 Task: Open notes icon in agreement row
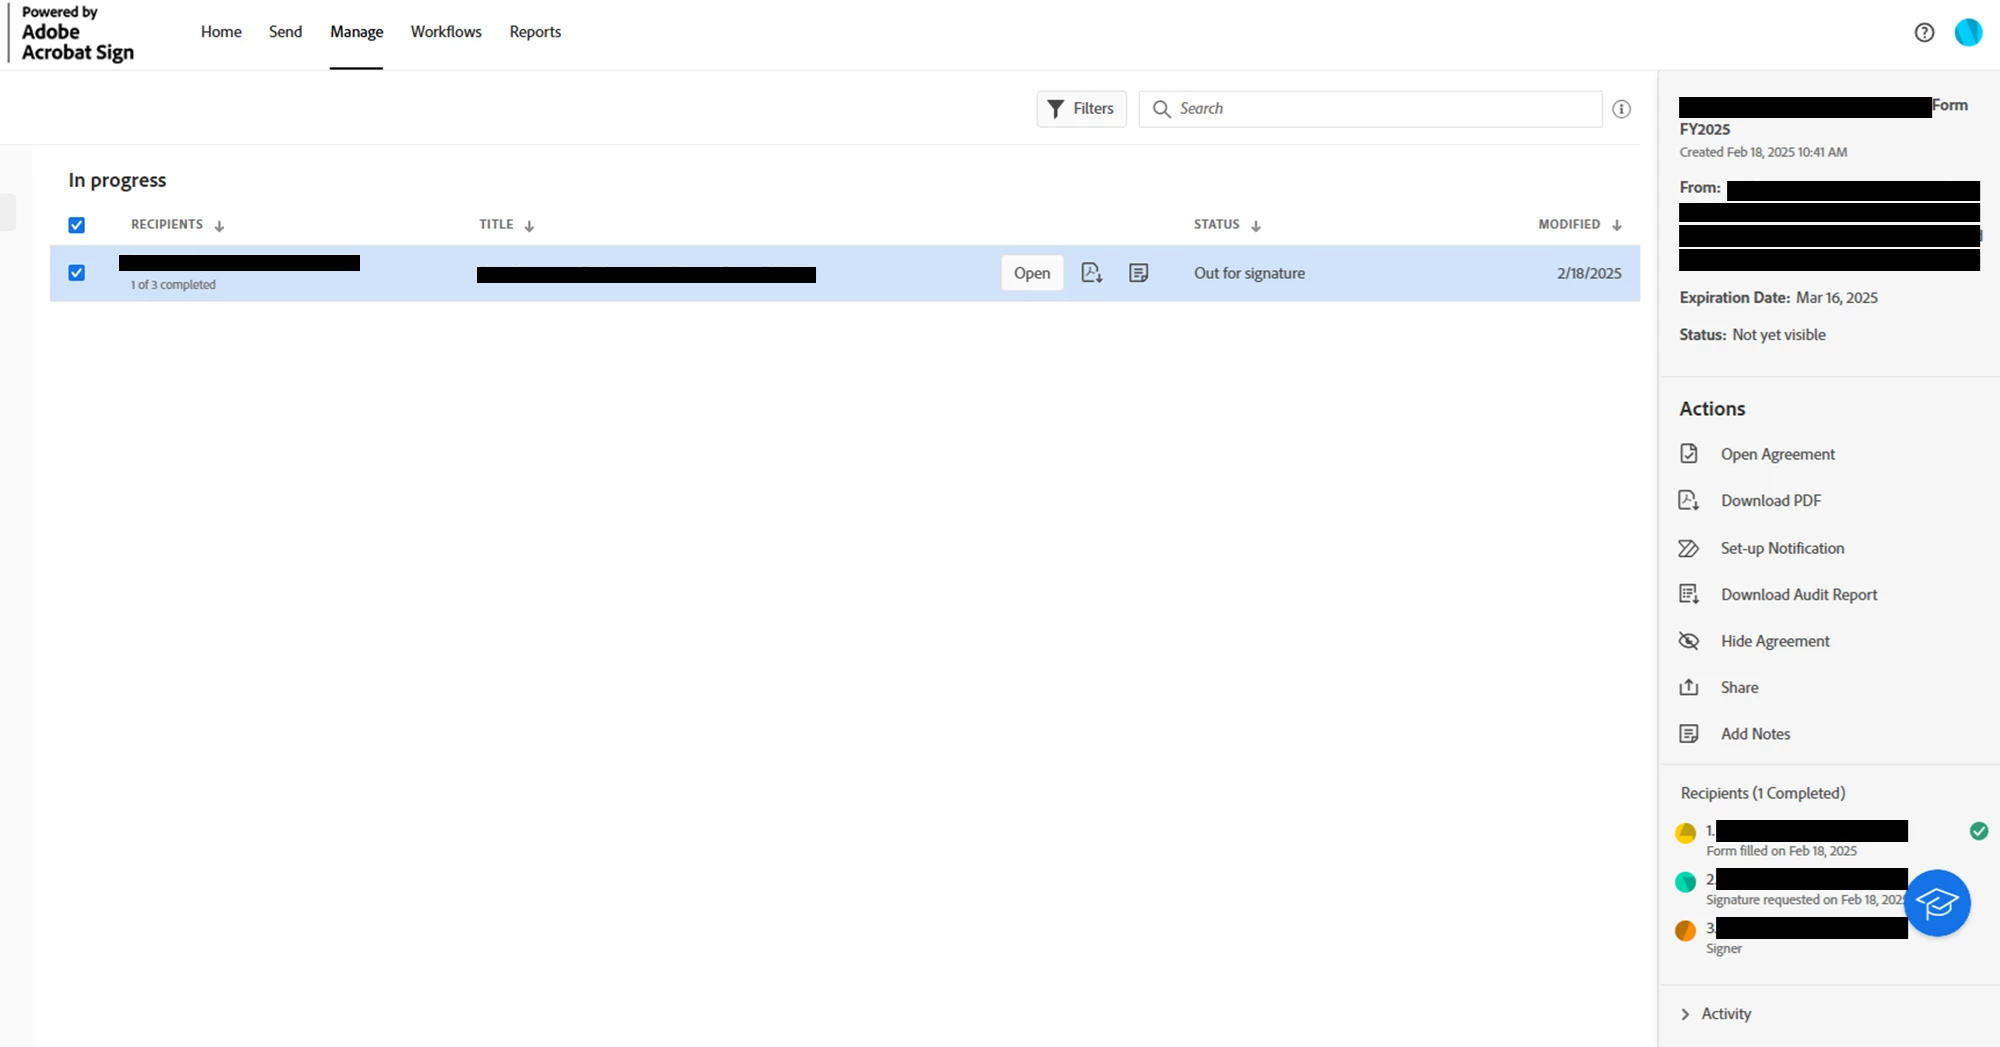point(1138,273)
